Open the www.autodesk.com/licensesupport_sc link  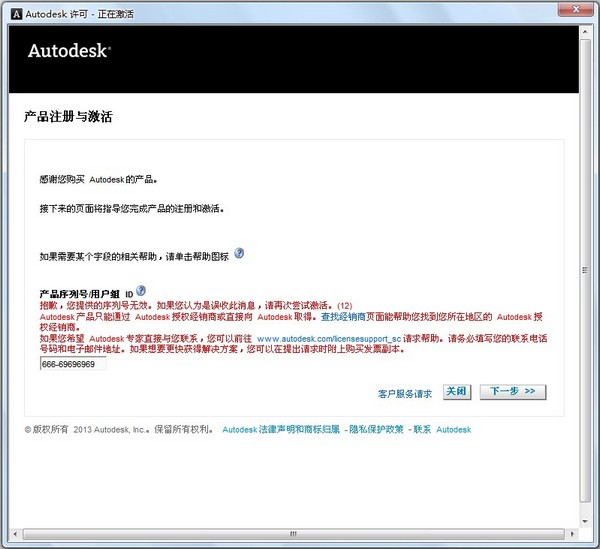tap(329, 339)
